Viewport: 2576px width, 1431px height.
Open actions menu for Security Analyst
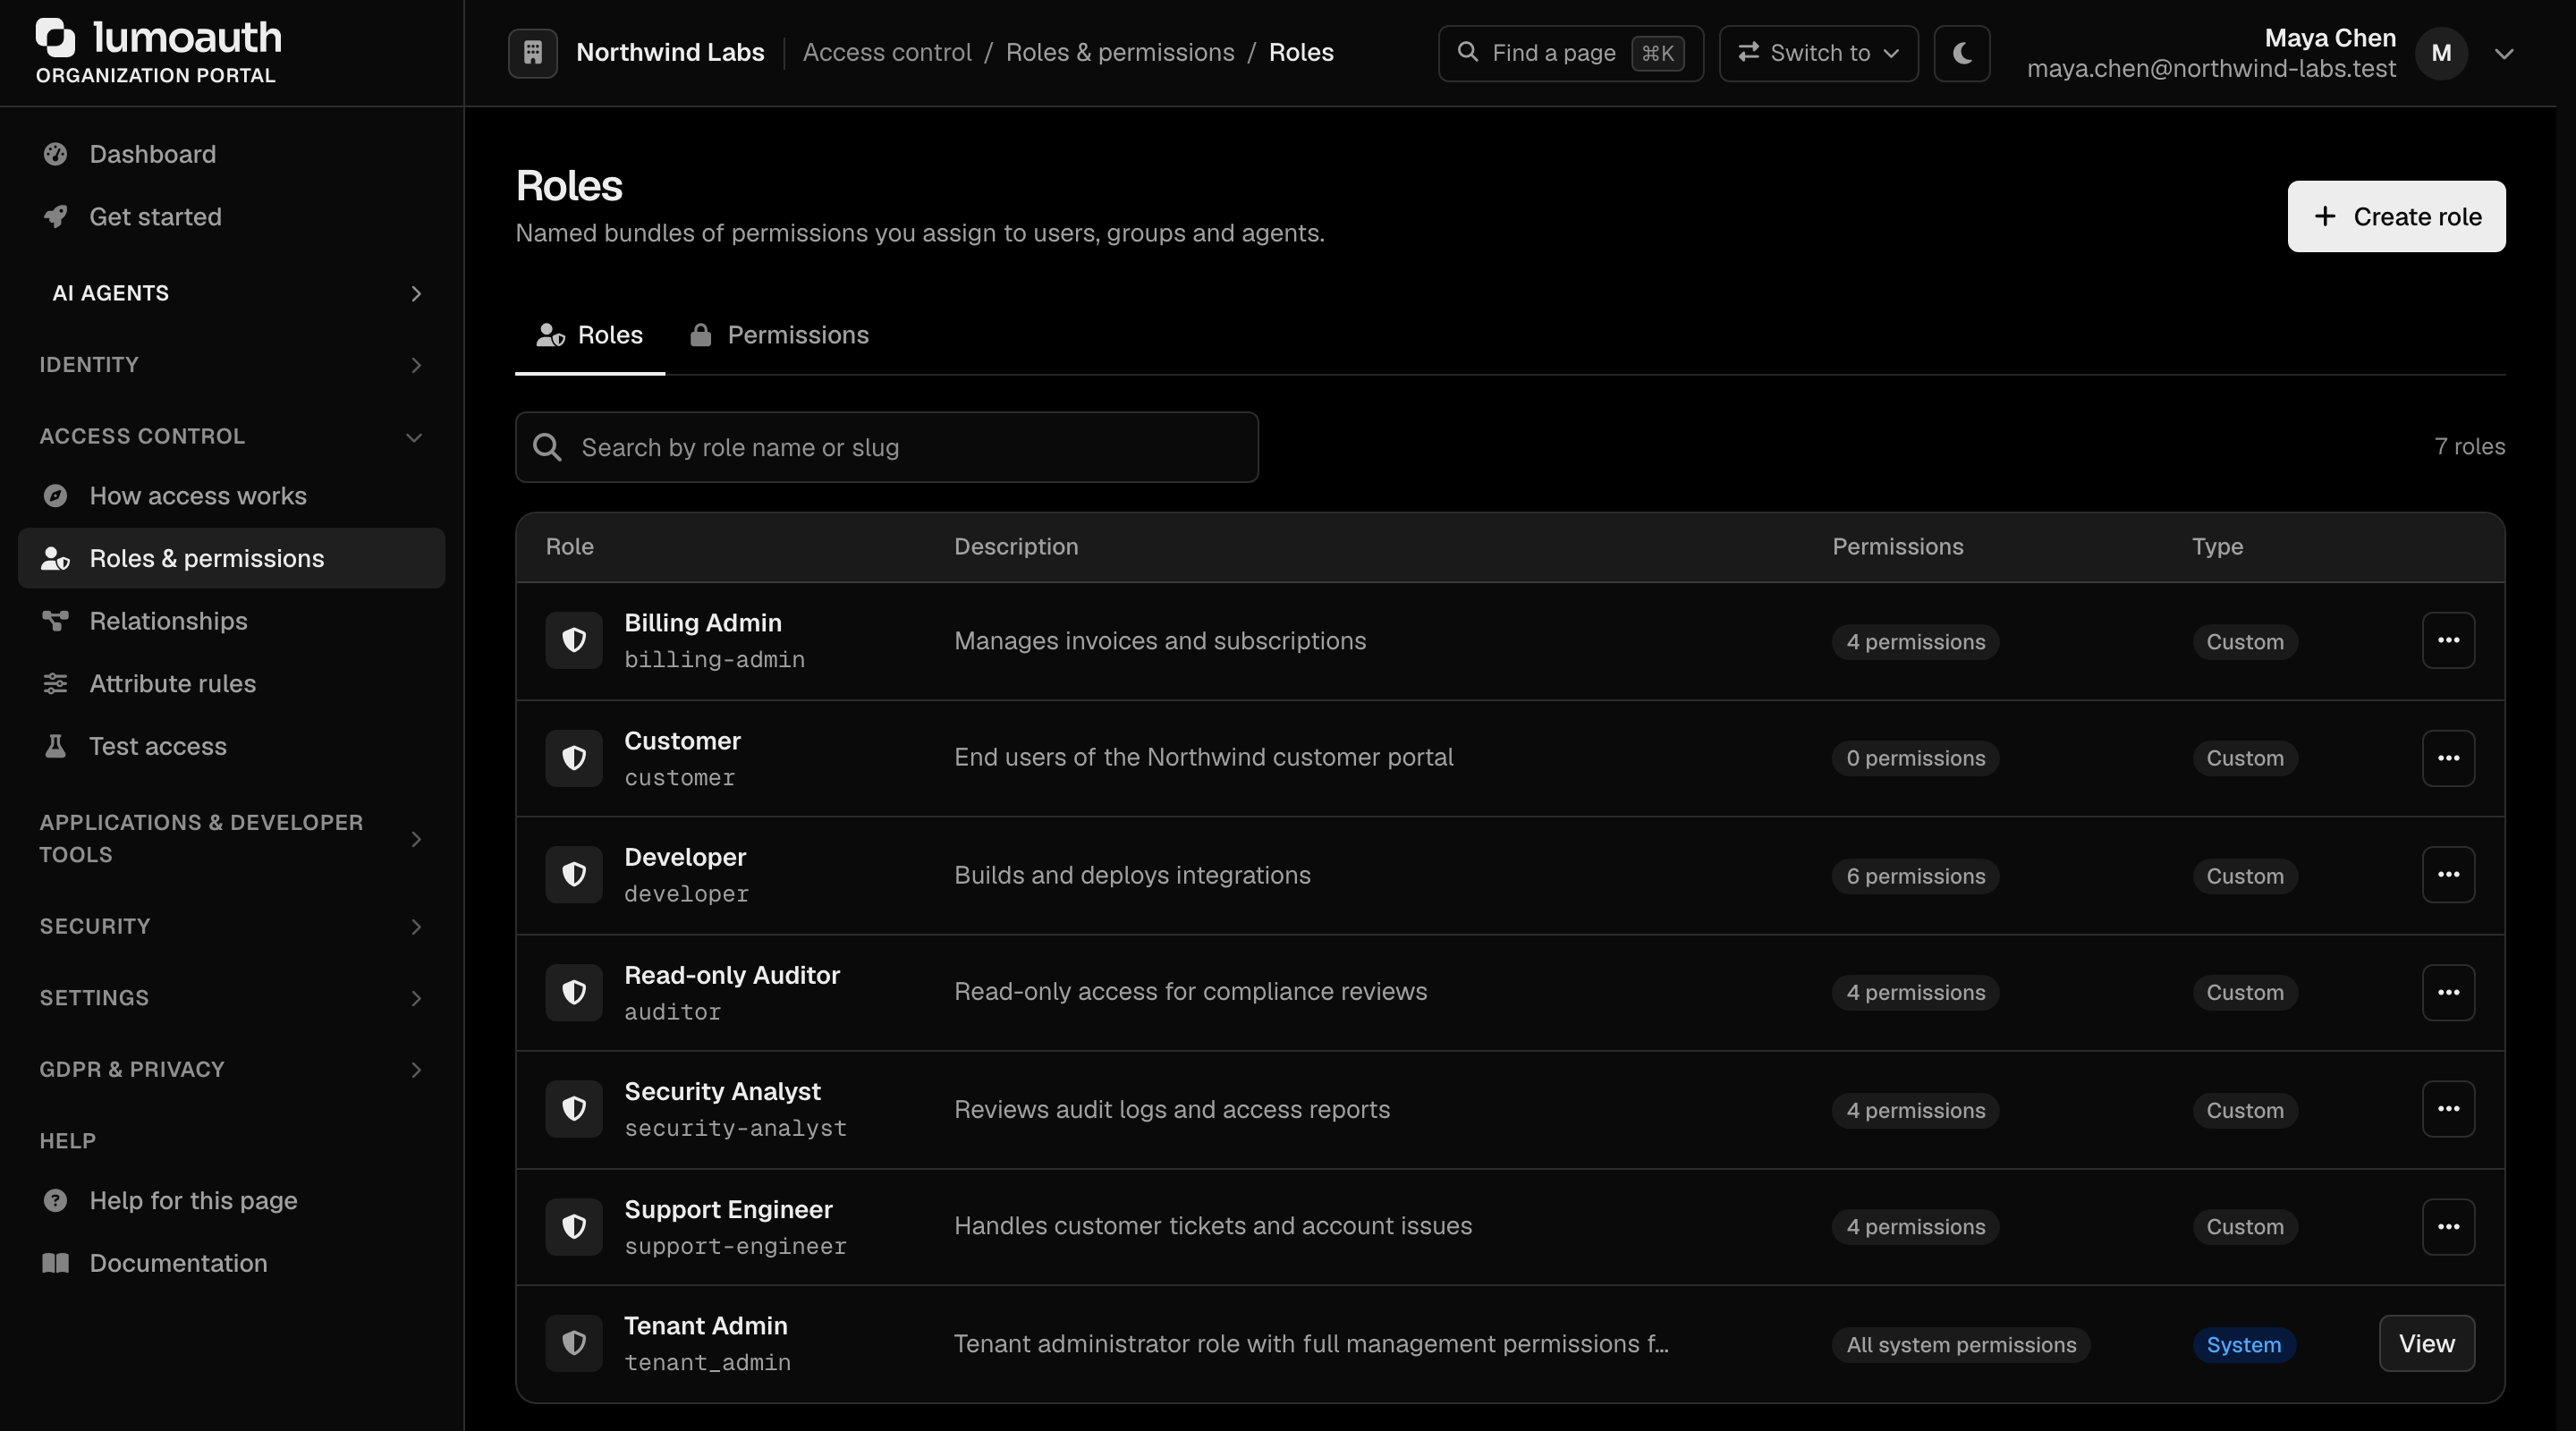(x=2448, y=1109)
